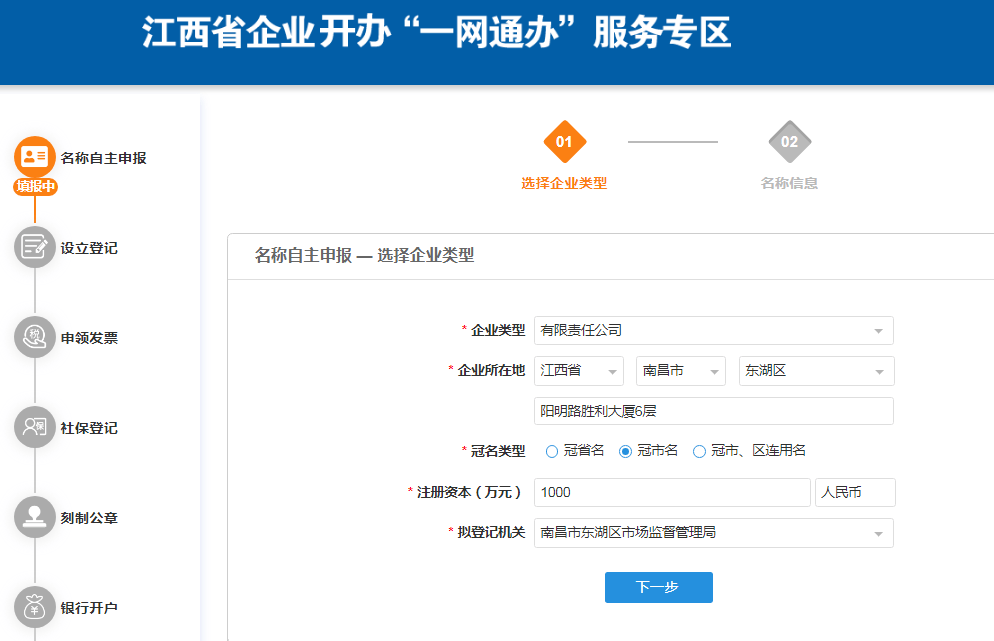This screenshot has height=641, width=994.
Task: Expand the 东湖区 district dropdown
Action: click(816, 370)
